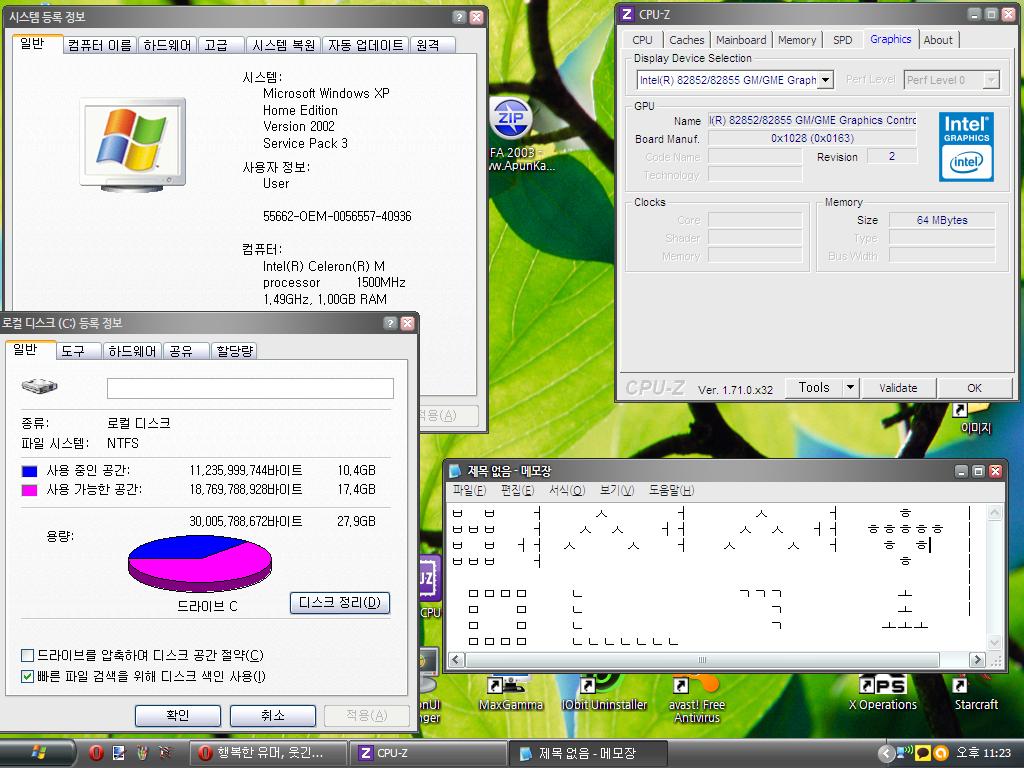Open 할당량 tab in disk properties
The image size is (1024, 768).
click(234, 351)
